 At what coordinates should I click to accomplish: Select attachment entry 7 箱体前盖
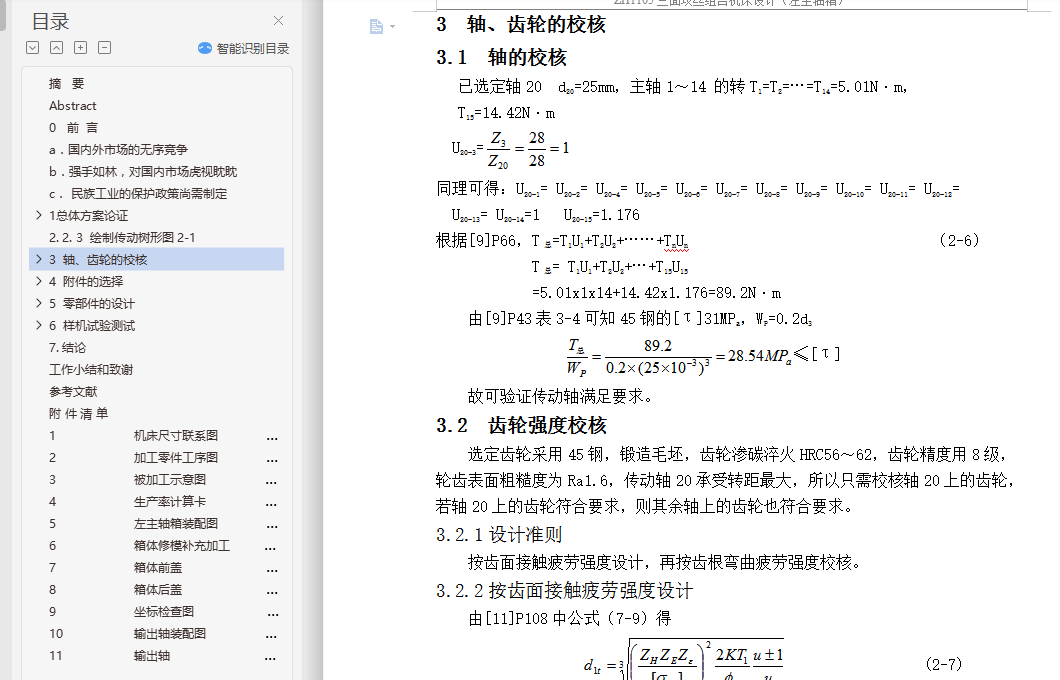click(x=162, y=567)
